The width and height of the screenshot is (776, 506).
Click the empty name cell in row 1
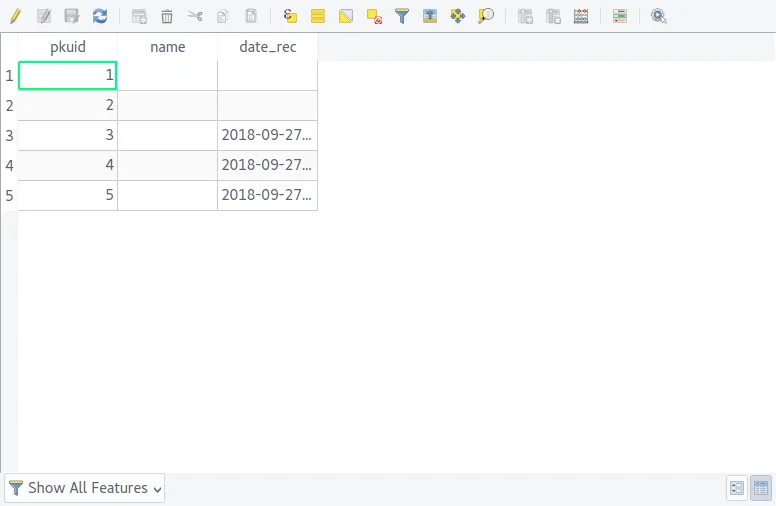tap(168, 76)
